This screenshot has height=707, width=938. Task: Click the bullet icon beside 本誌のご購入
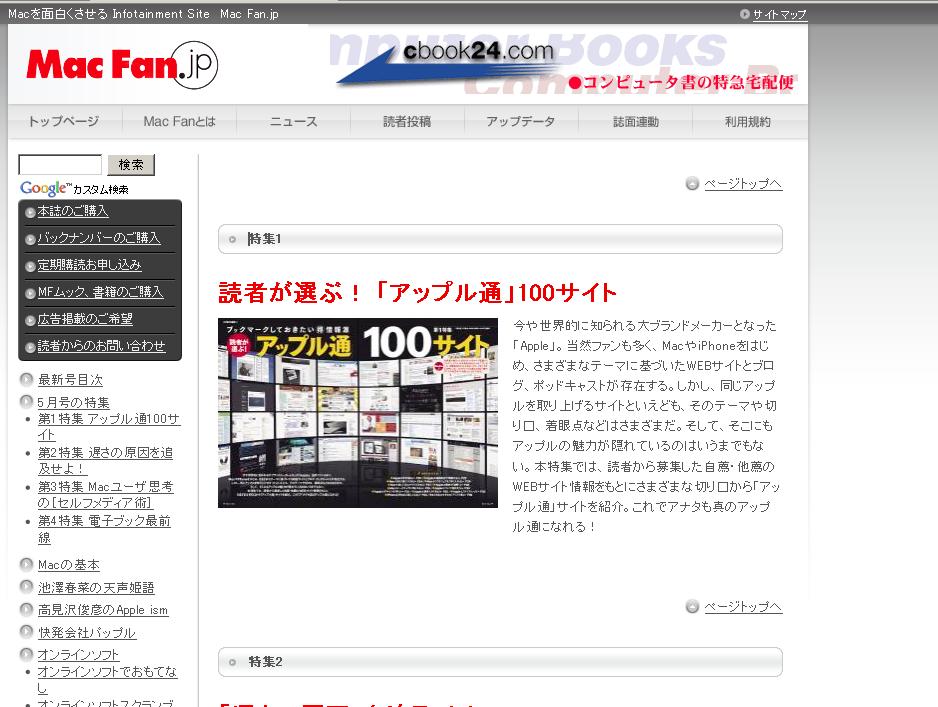click(x=30, y=212)
